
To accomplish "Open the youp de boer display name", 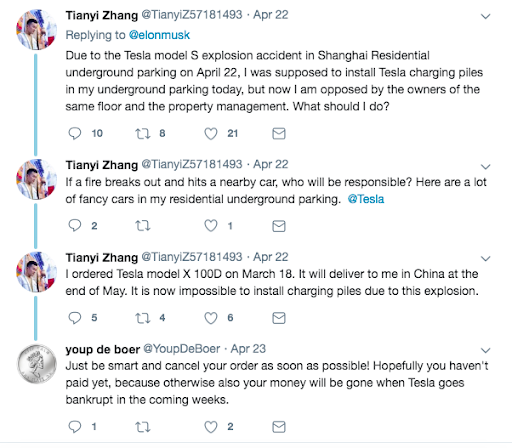I will [103, 349].
